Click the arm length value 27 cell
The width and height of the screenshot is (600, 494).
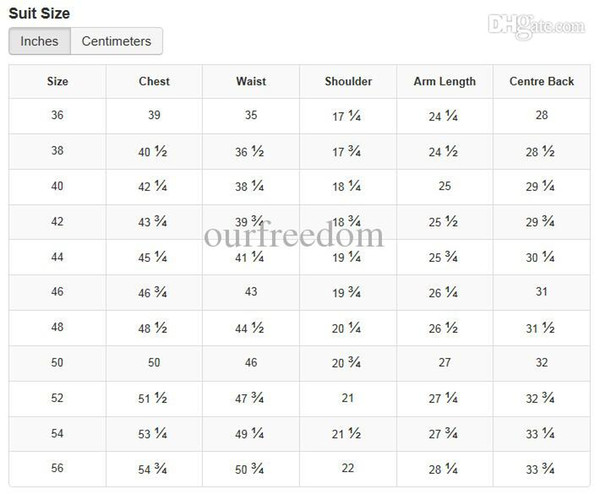pyautogui.click(x=445, y=362)
